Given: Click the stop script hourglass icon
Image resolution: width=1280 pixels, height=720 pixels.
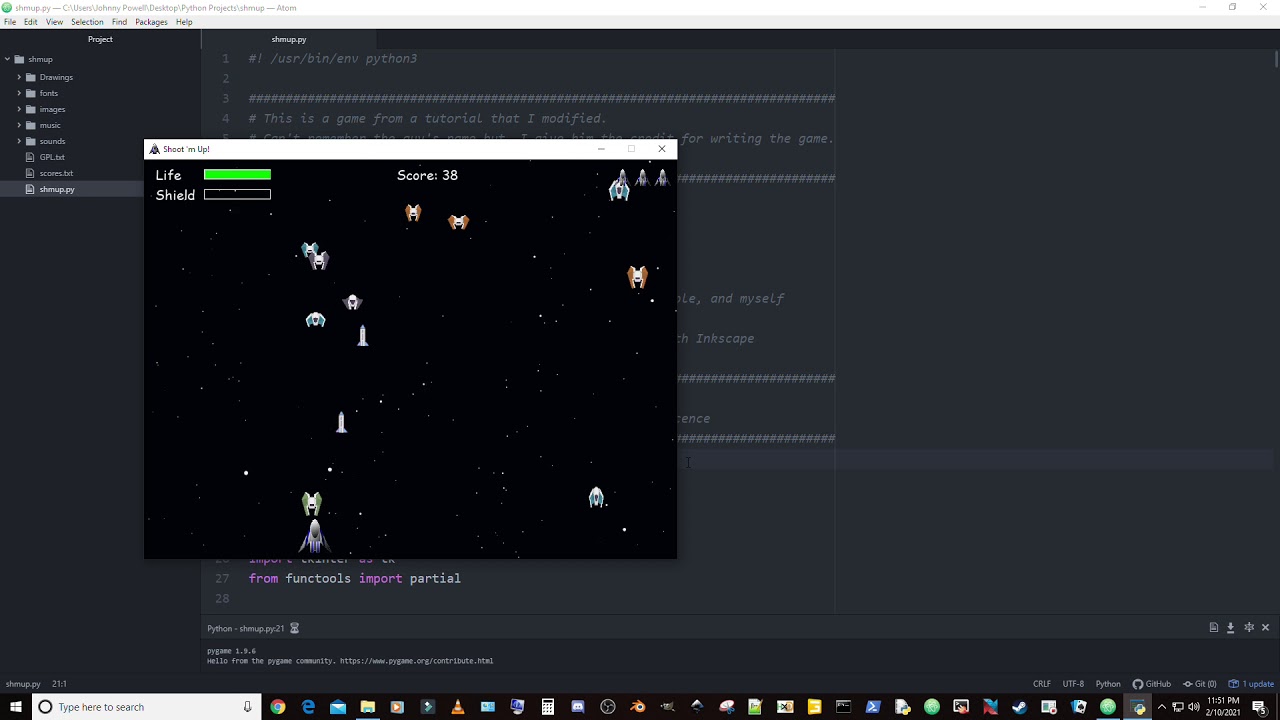Looking at the screenshot, I should pos(294,628).
